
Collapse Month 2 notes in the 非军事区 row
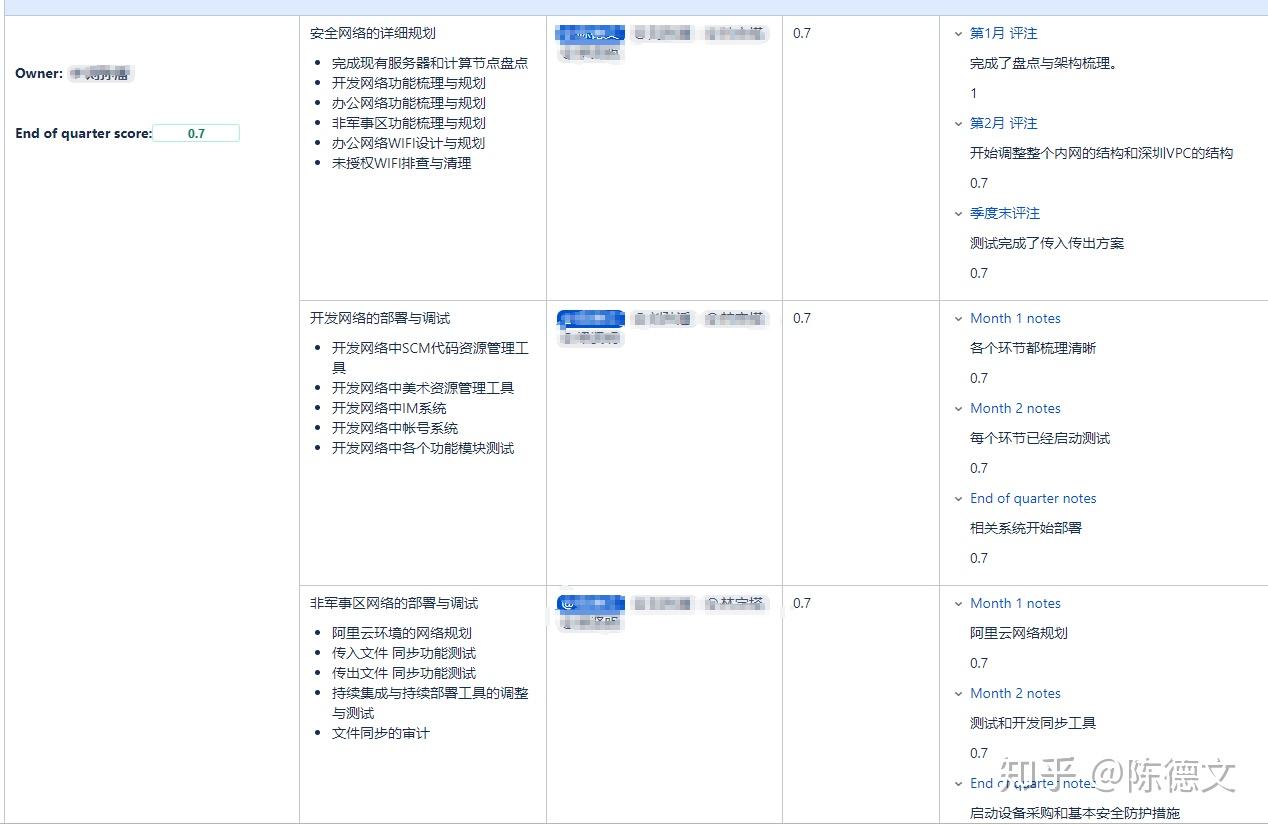point(959,693)
